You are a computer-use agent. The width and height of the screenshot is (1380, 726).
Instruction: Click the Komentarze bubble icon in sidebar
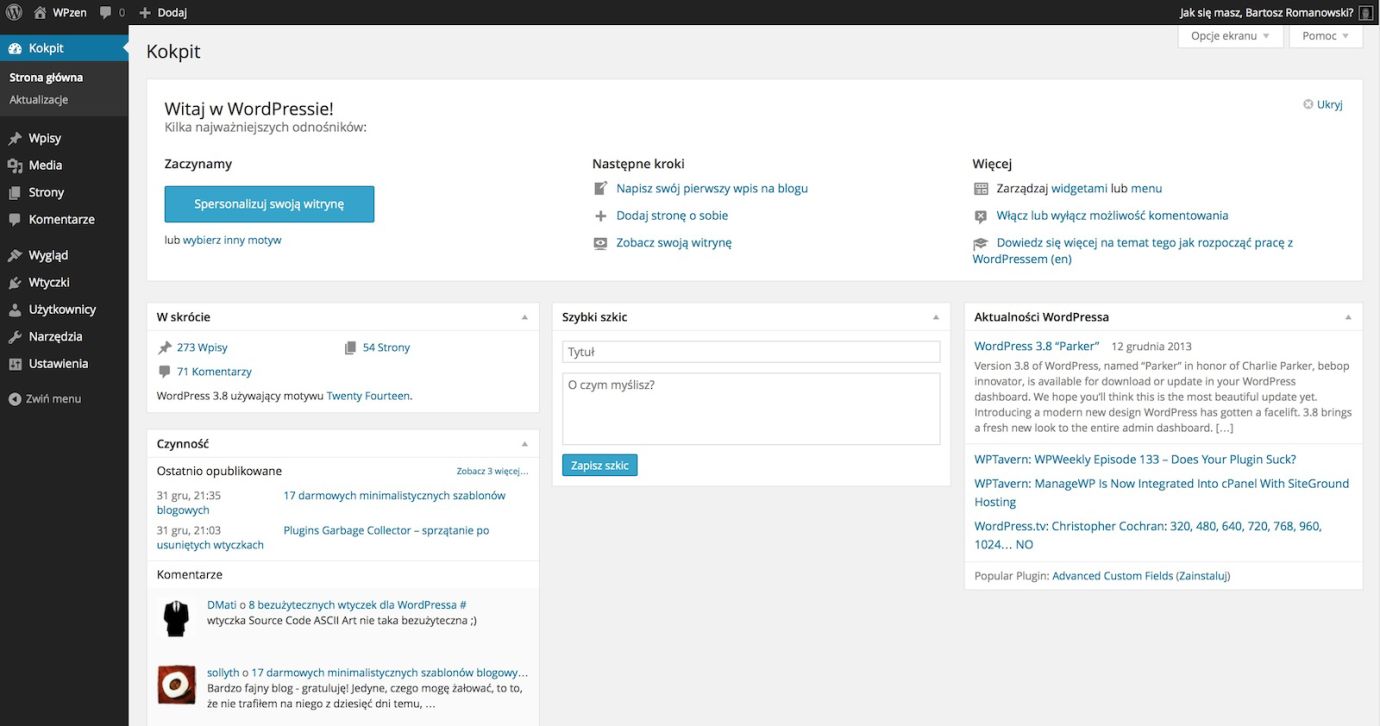(x=15, y=219)
